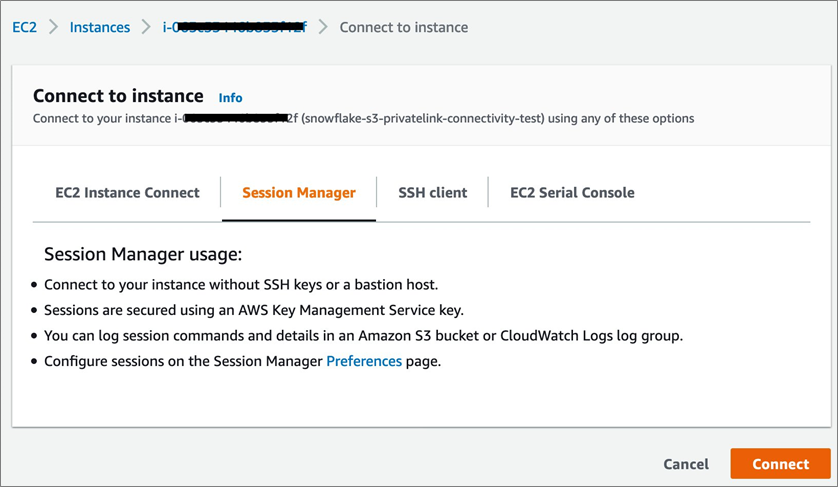This screenshot has height=487, width=838.
Task: Click the orange Connect button
Action: 780,464
